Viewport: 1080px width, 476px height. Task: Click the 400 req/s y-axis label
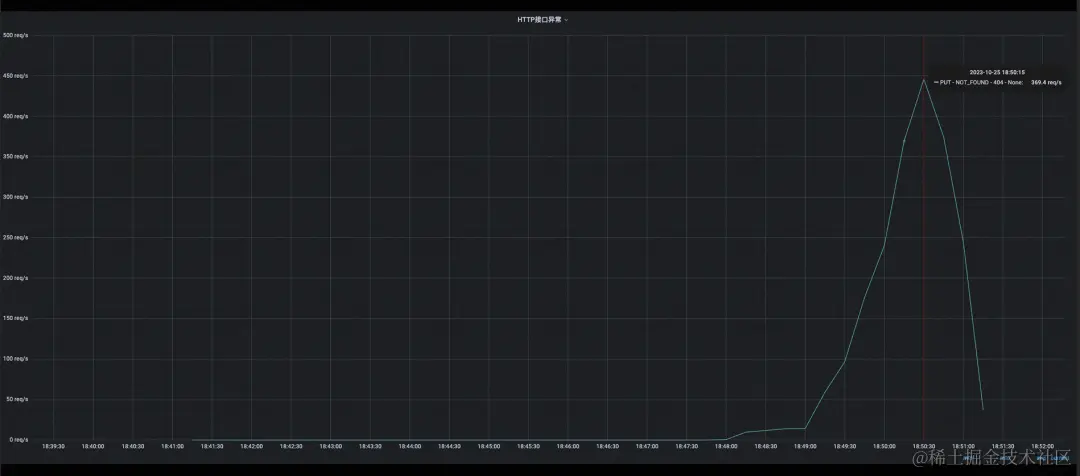[x=14, y=116]
